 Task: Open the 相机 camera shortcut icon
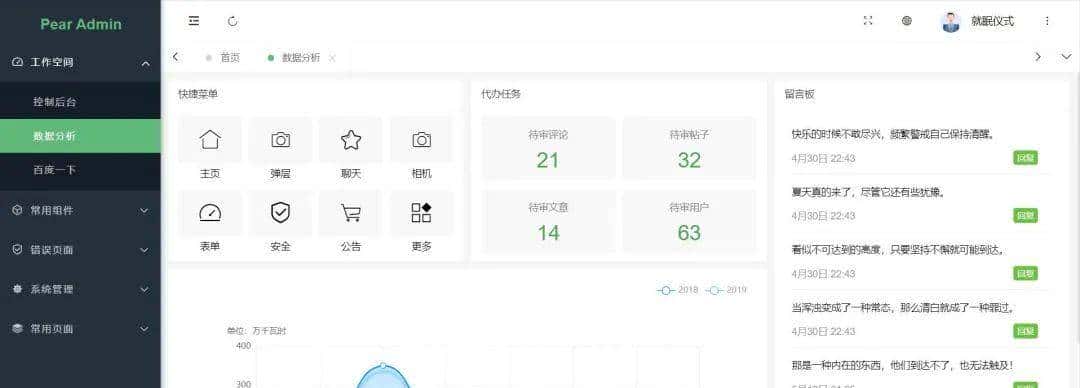[422, 139]
